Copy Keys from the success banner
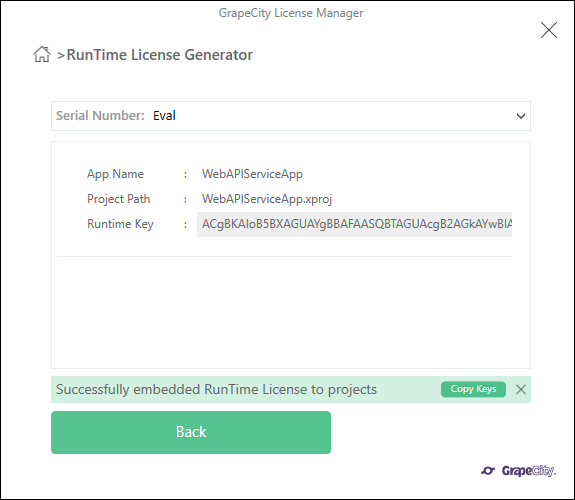 (473, 389)
